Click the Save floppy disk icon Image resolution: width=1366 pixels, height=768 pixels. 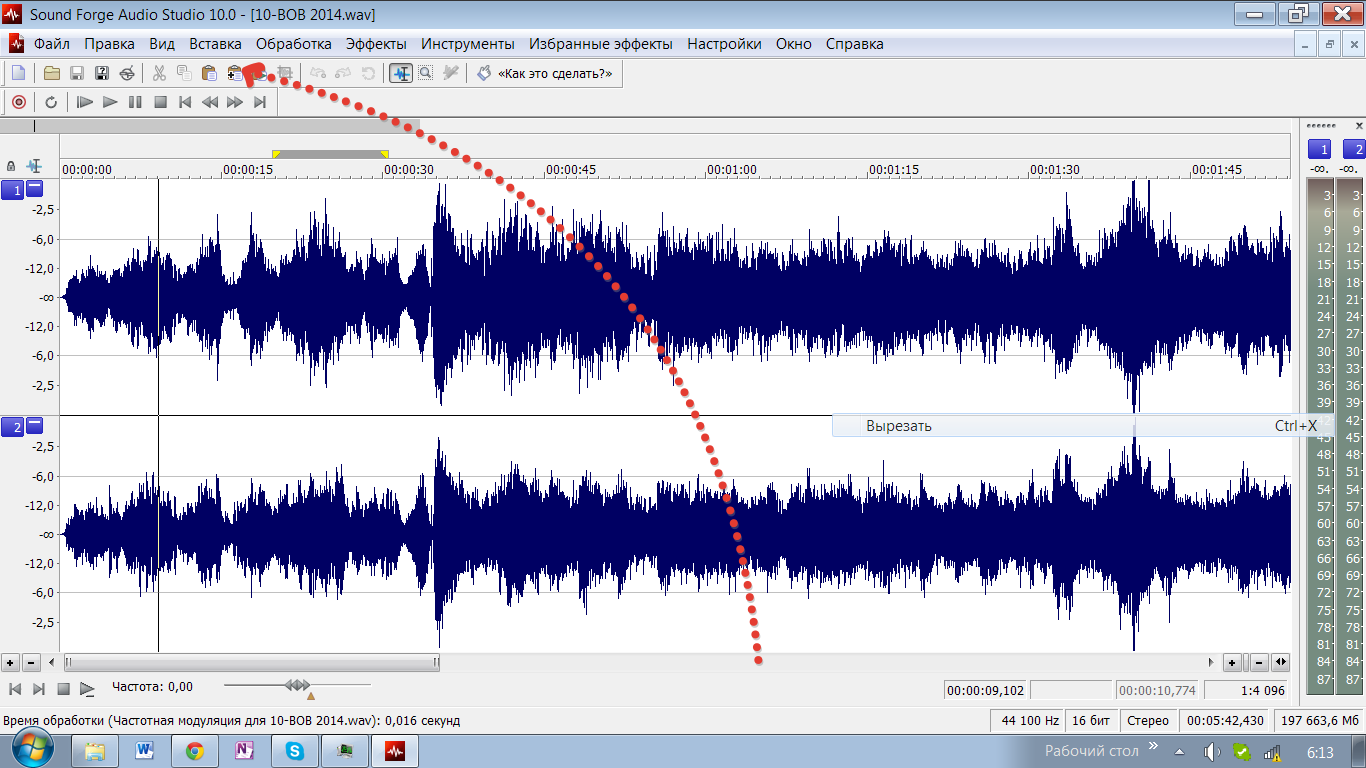[76, 73]
